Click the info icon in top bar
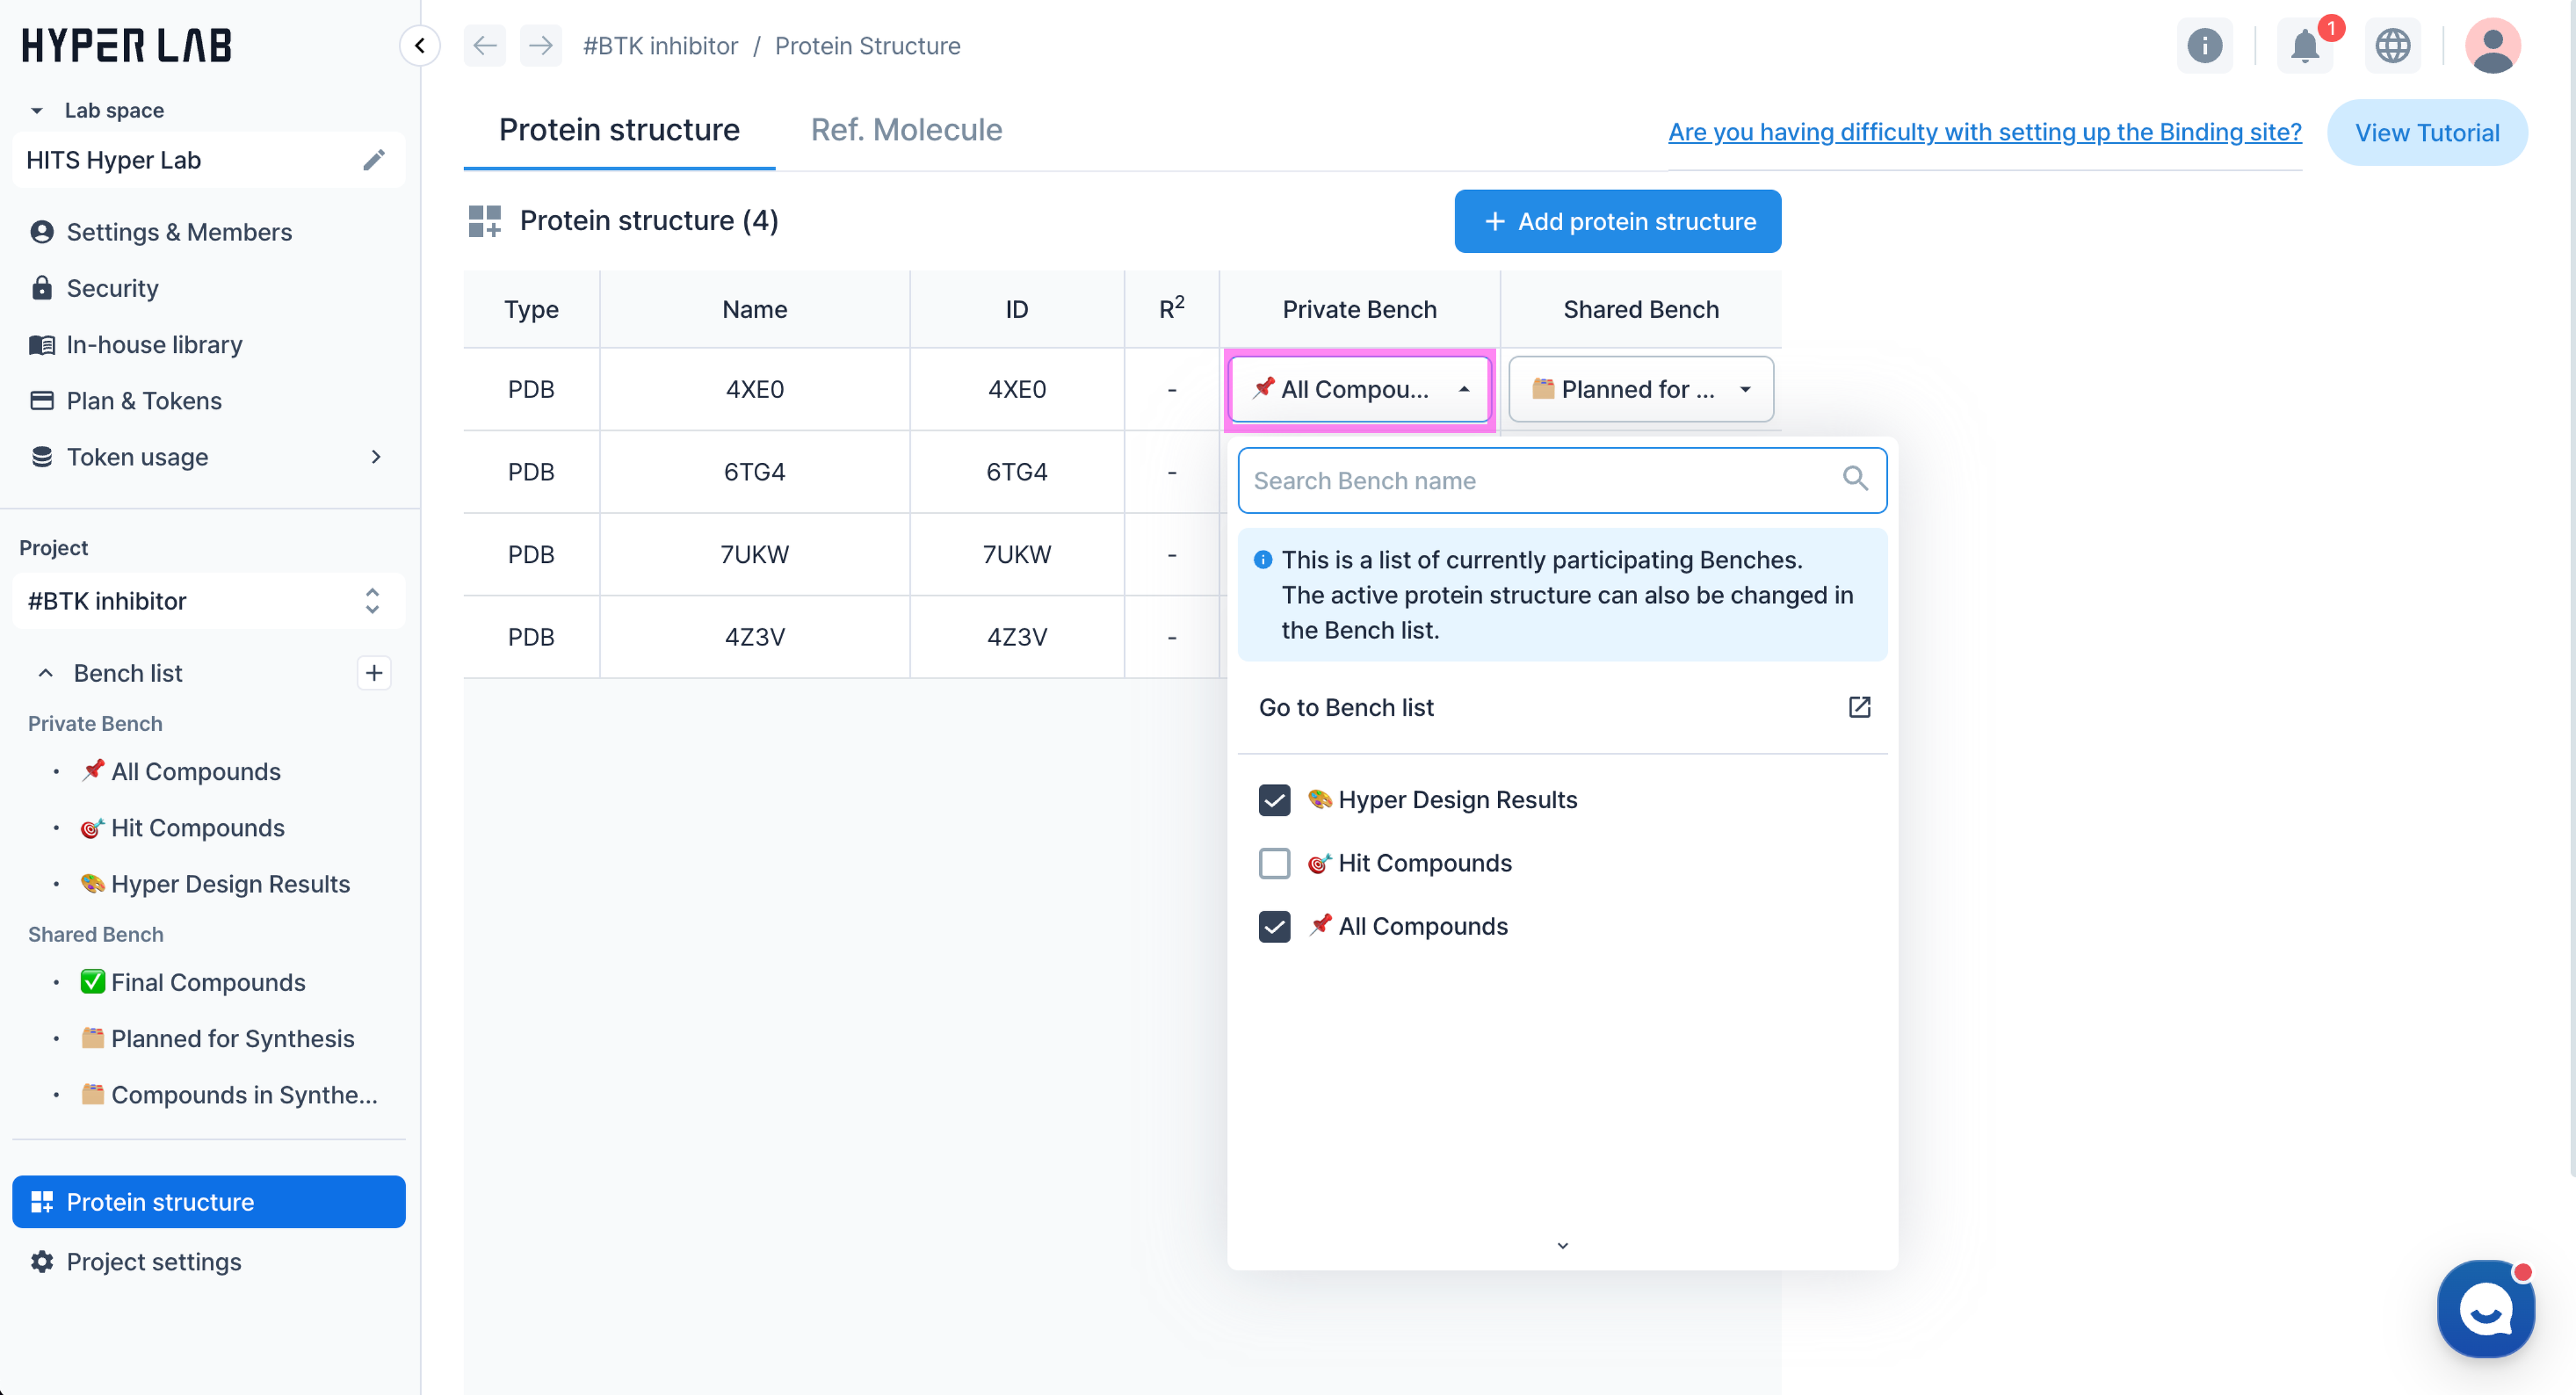 point(2204,45)
